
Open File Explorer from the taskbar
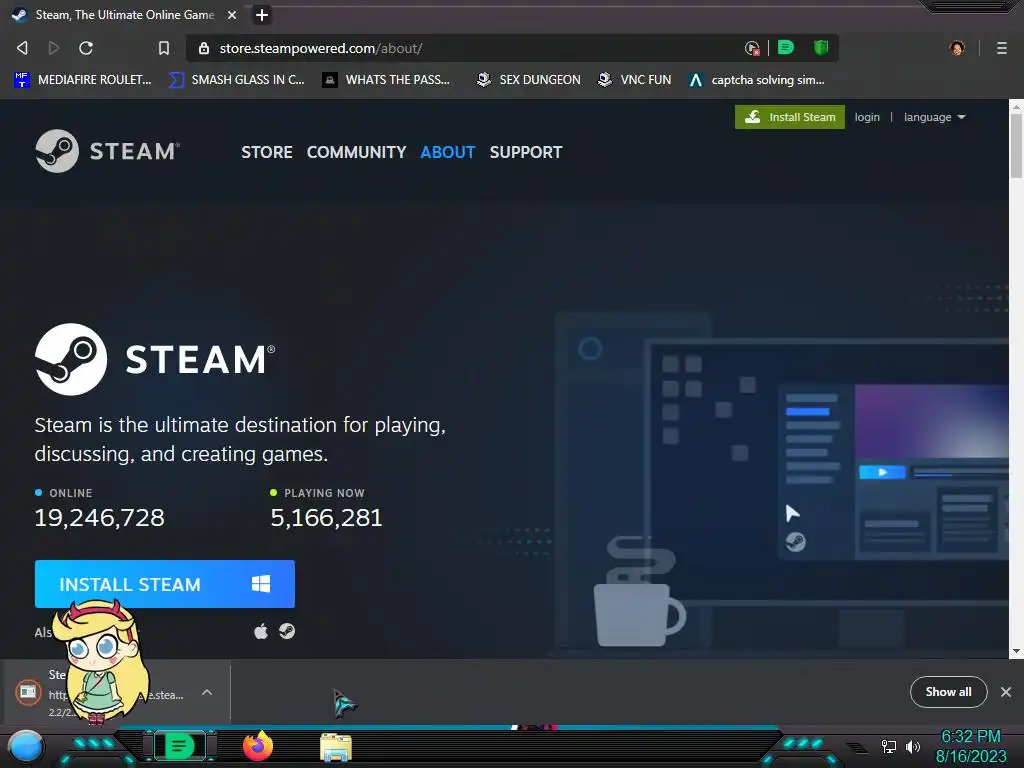336,747
